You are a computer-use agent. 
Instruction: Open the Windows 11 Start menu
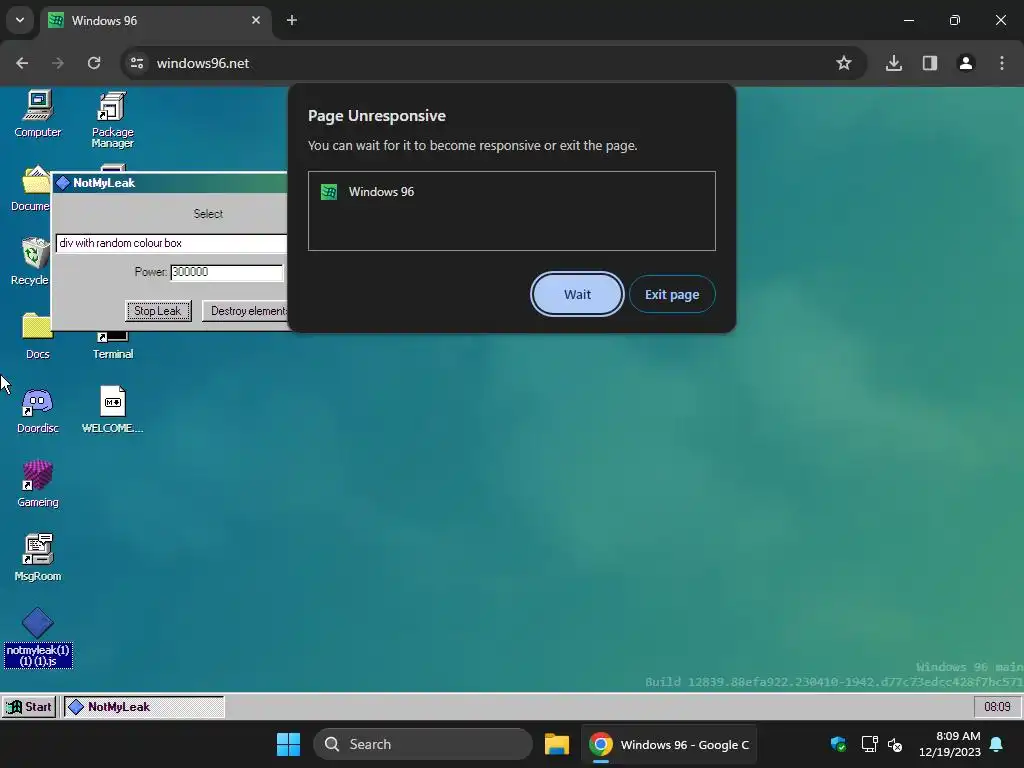[288, 744]
